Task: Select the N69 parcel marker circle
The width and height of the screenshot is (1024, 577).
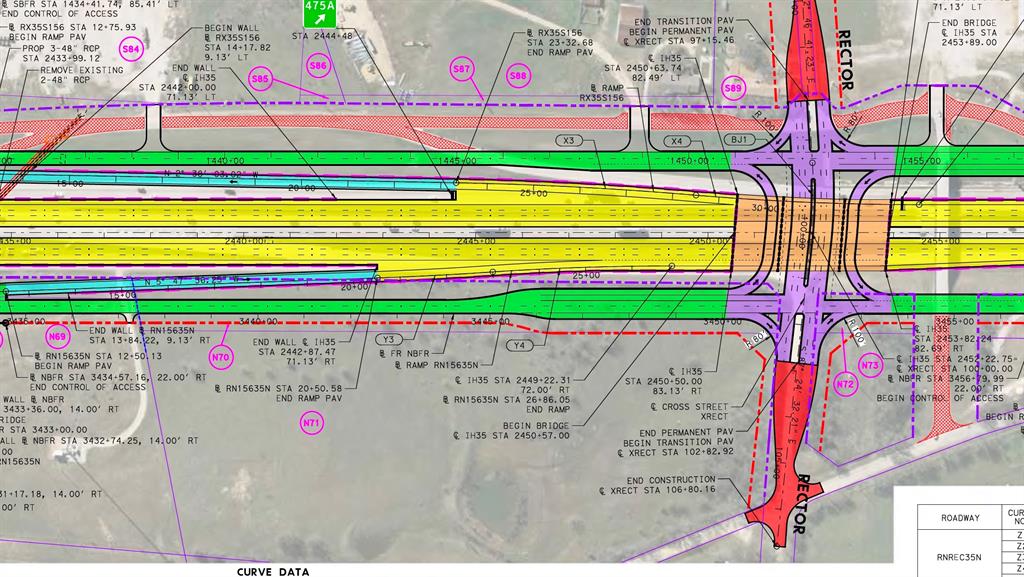Action: point(57,337)
